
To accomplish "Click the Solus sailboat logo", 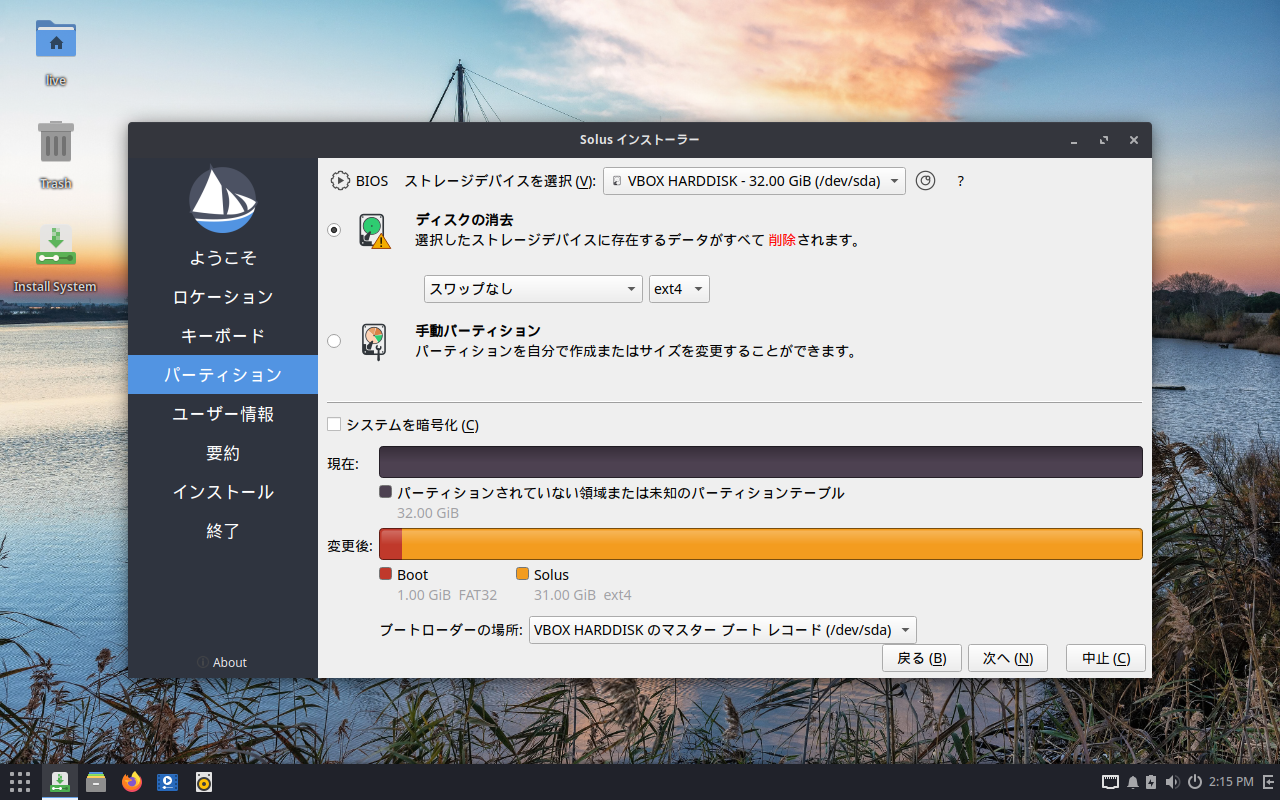I will [x=223, y=200].
